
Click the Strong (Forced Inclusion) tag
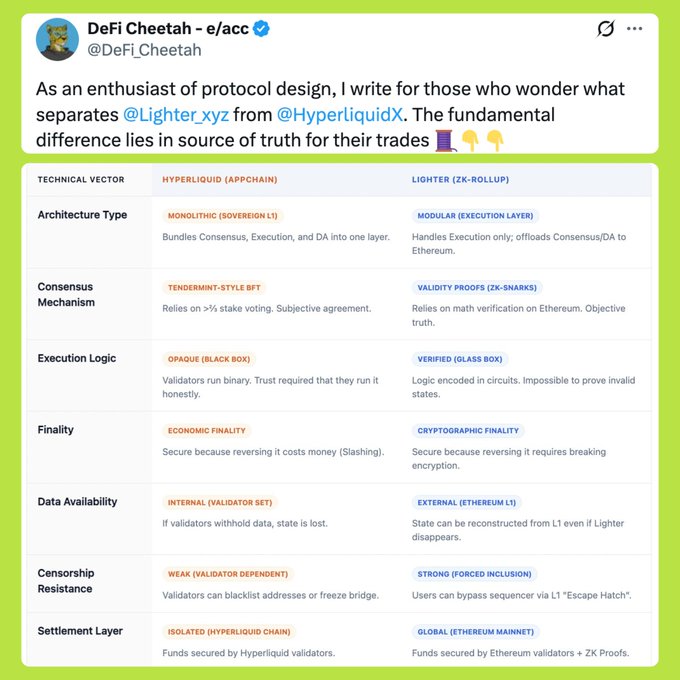474,574
